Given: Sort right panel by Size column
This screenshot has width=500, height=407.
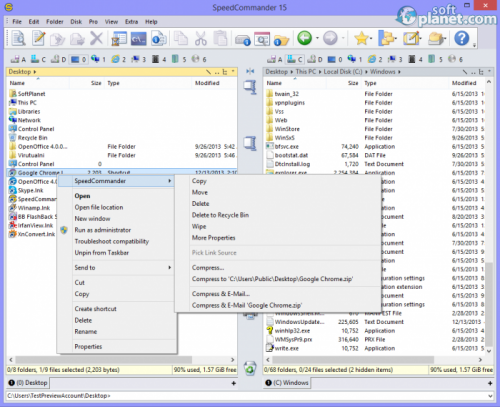Looking at the screenshot, I should pos(353,83).
